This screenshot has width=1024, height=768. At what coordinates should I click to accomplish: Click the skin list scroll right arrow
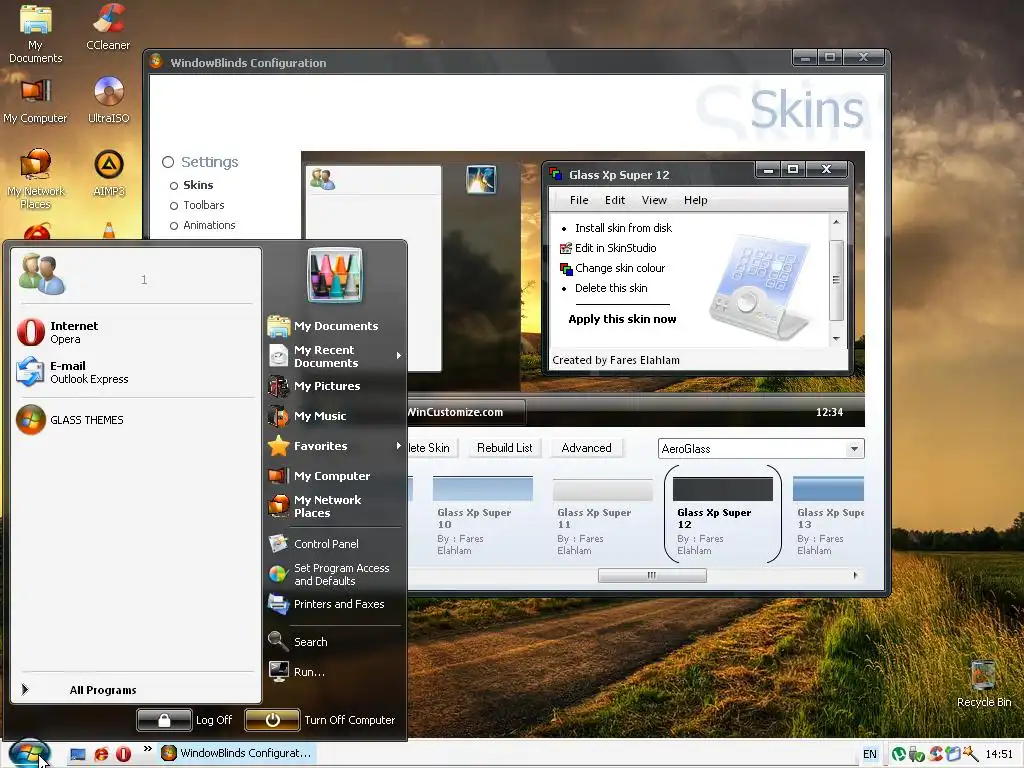855,575
